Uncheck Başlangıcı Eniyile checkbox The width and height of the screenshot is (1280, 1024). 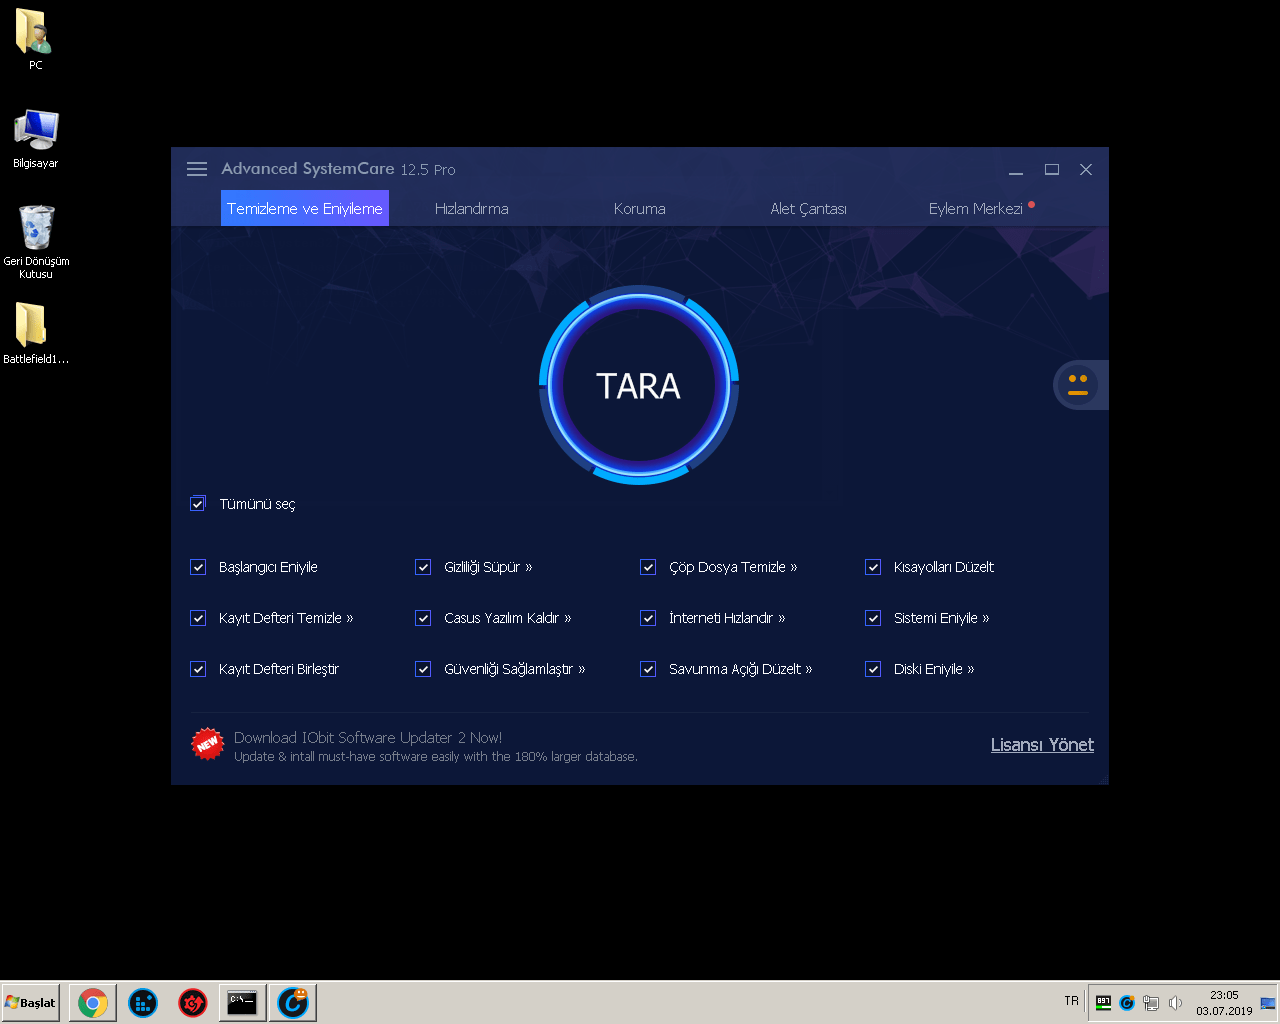pos(198,567)
